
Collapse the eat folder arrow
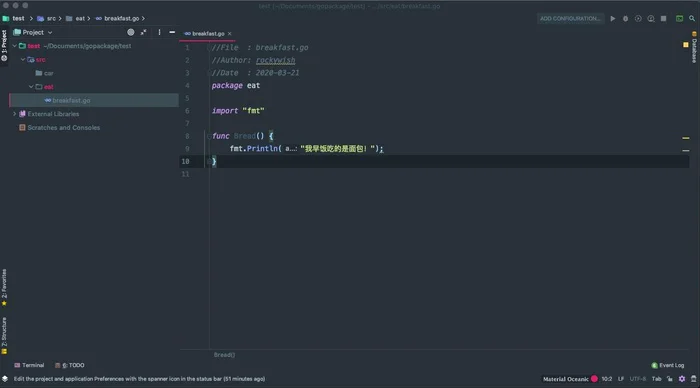coord(31,87)
